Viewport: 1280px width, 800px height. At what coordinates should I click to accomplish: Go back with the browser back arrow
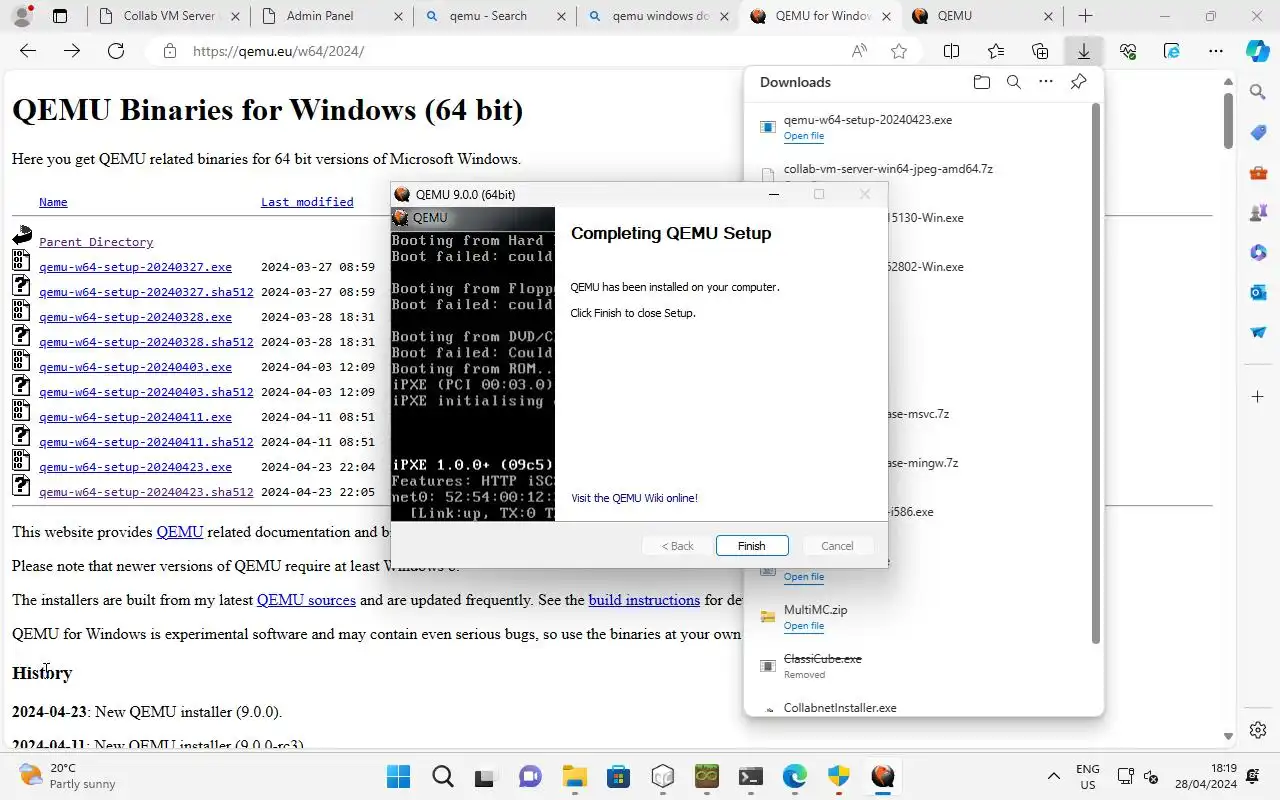pyautogui.click(x=28, y=51)
